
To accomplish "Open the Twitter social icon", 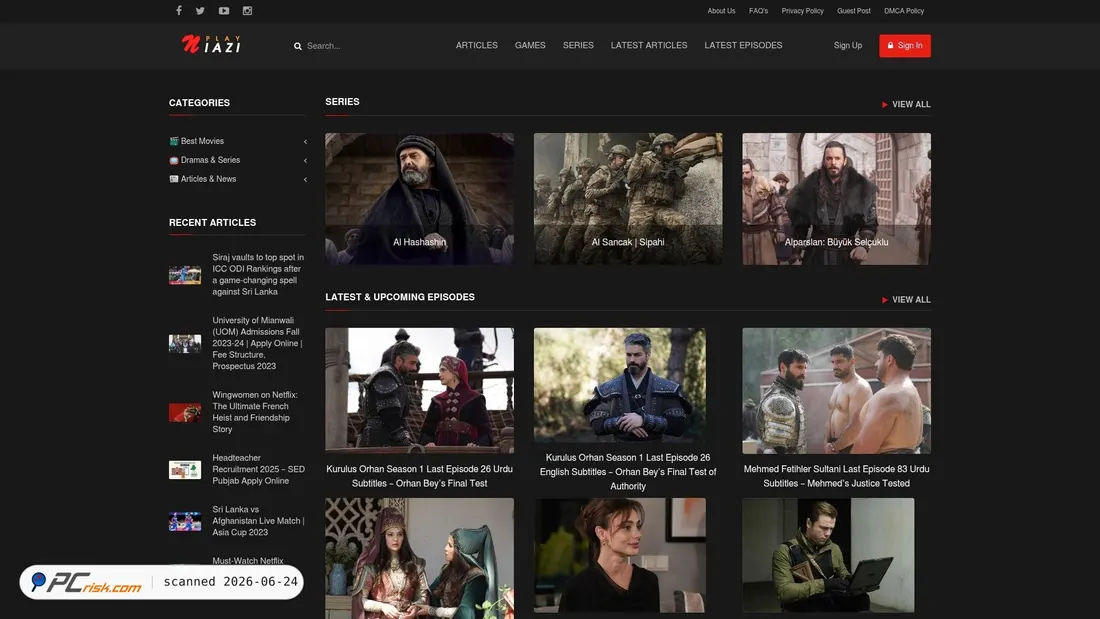I will 200,11.
